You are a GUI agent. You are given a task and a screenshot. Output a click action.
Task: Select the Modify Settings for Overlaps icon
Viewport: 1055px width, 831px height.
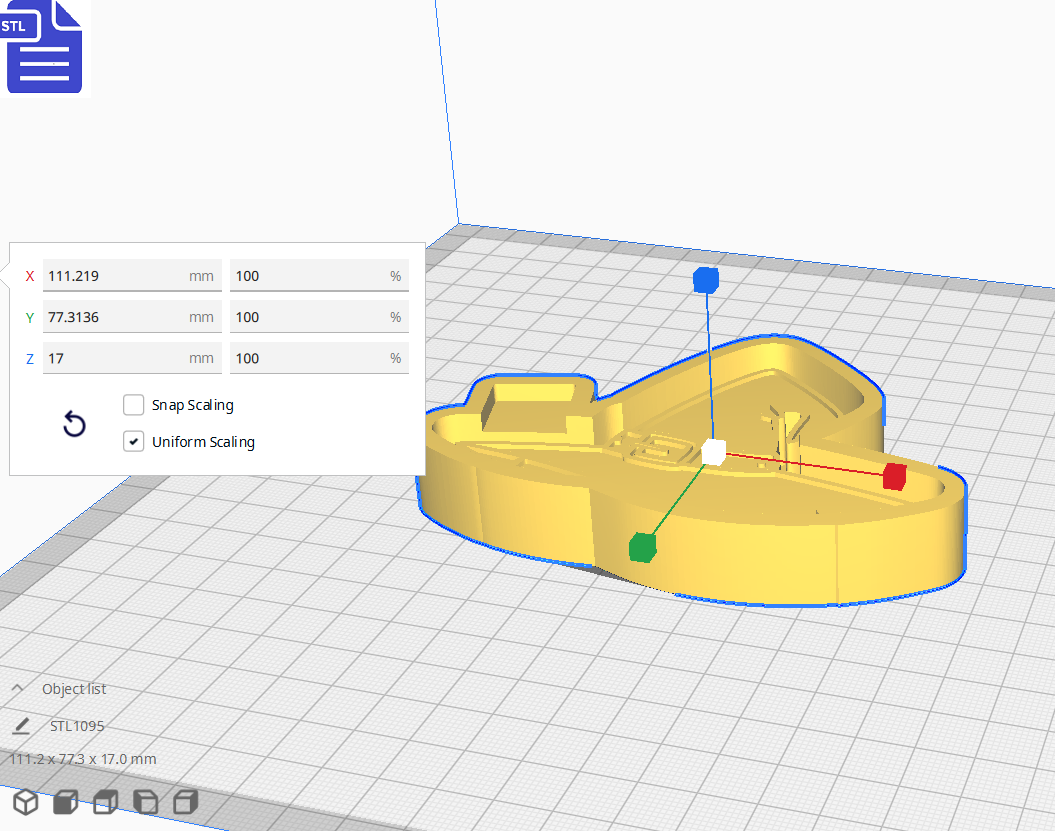pos(104,802)
